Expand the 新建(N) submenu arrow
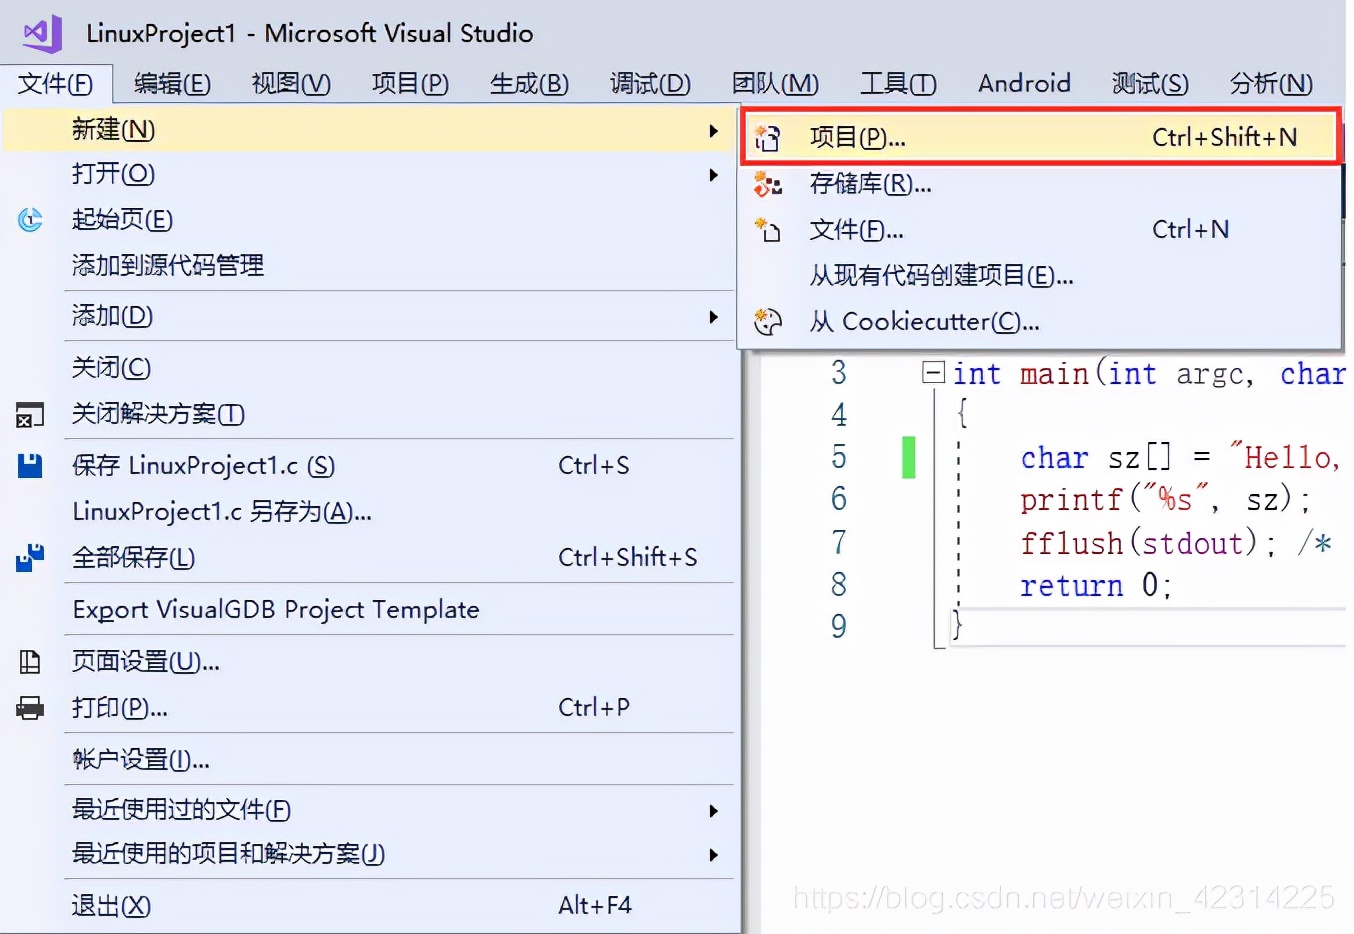The width and height of the screenshot is (1354, 934). (x=714, y=130)
